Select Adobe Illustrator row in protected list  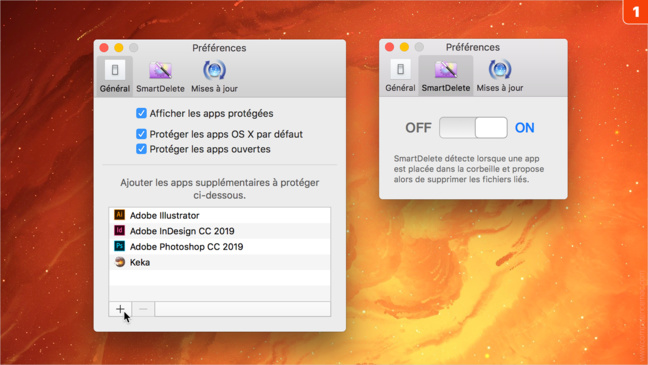(219, 215)
